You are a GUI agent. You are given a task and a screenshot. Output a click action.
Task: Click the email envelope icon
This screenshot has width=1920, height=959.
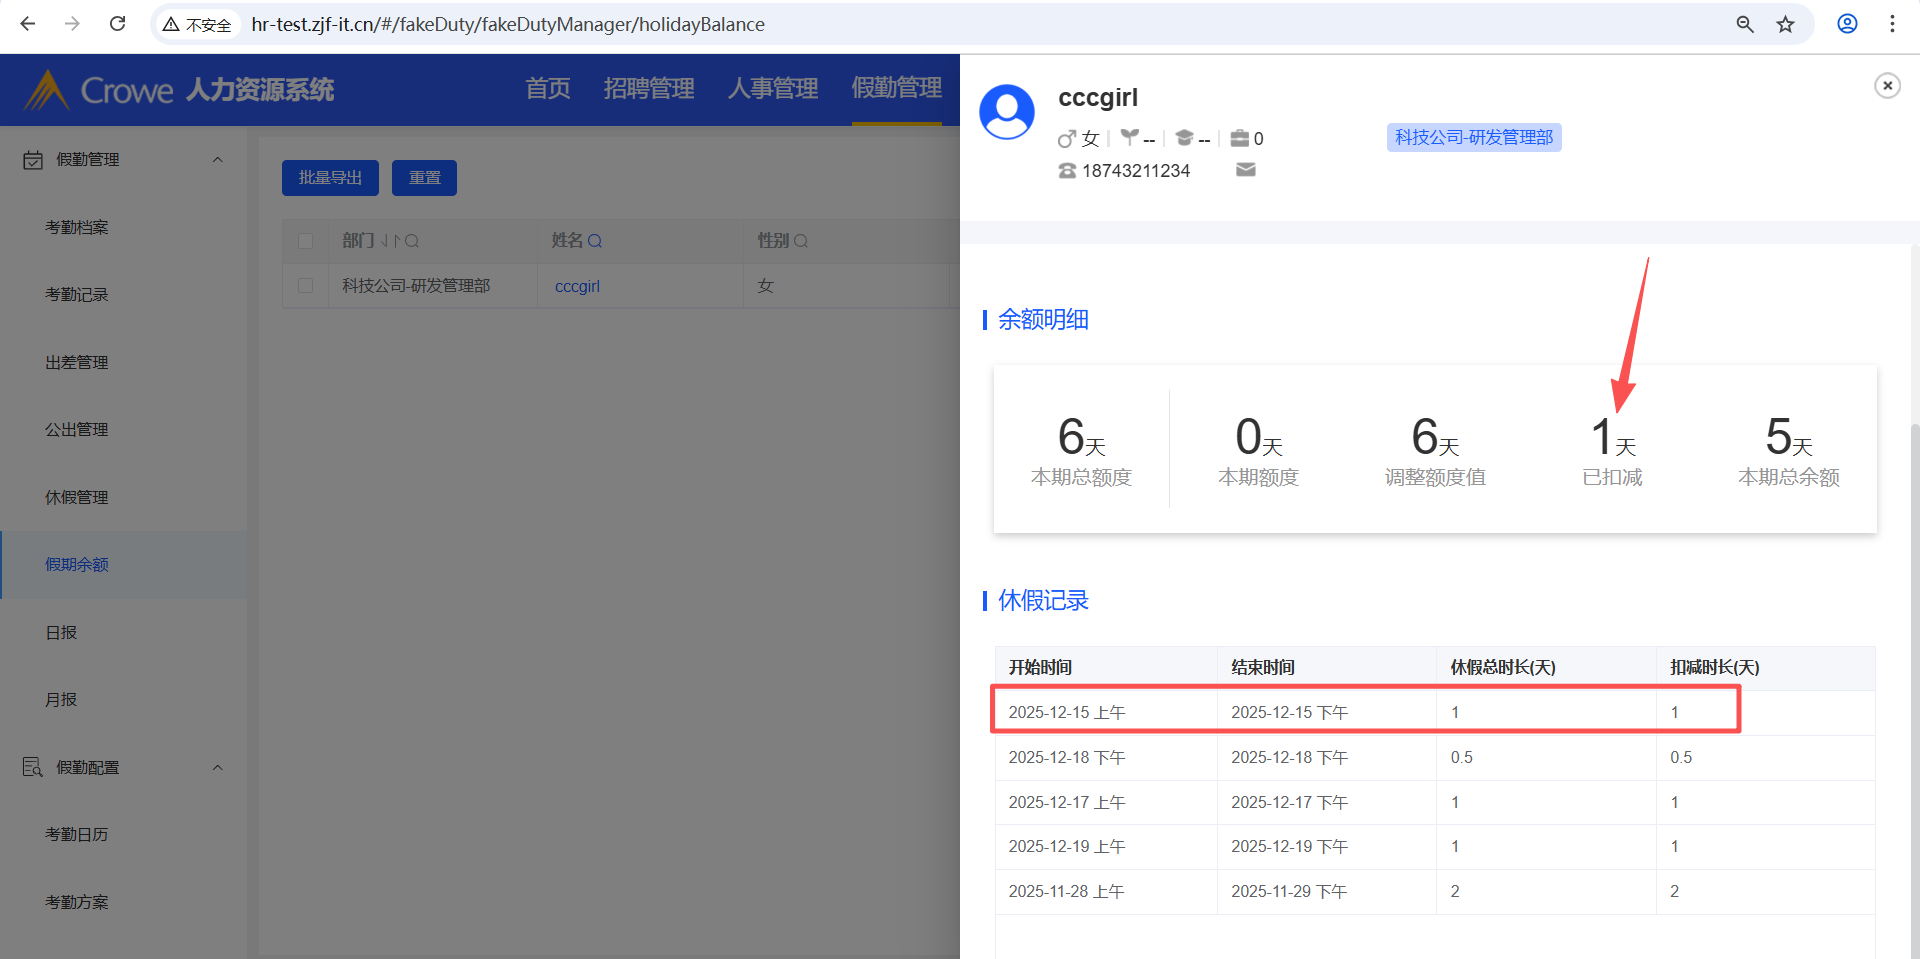pos(1245,170)
